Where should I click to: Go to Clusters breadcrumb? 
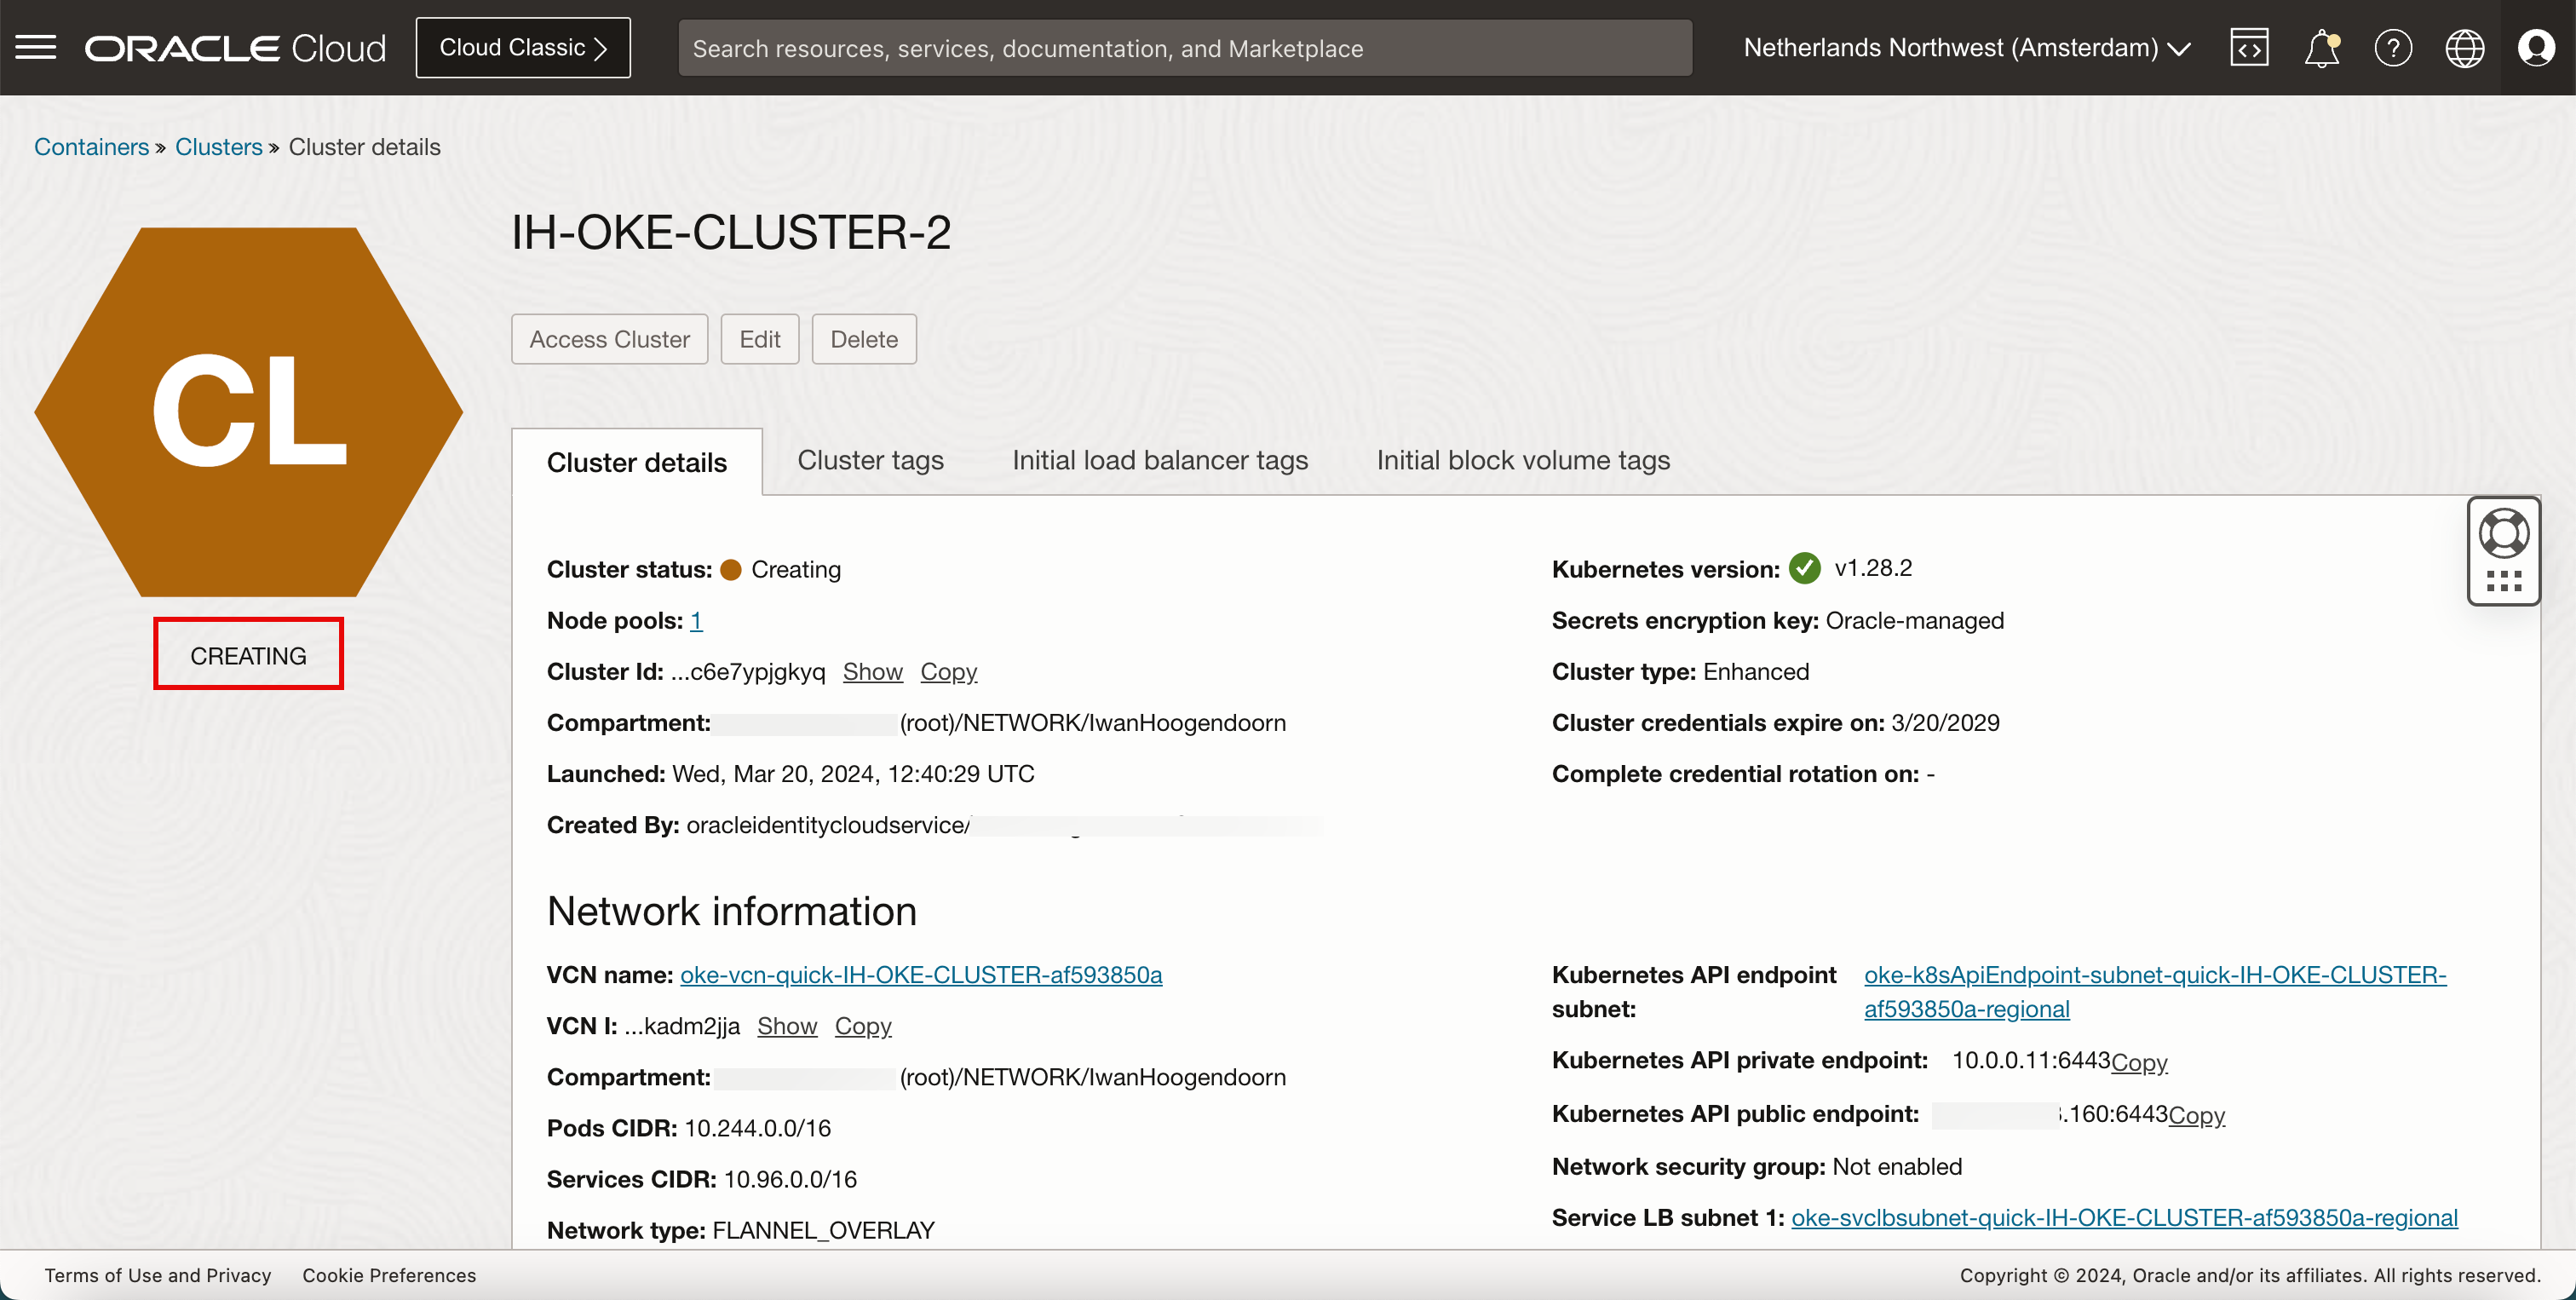click(218, 147)
